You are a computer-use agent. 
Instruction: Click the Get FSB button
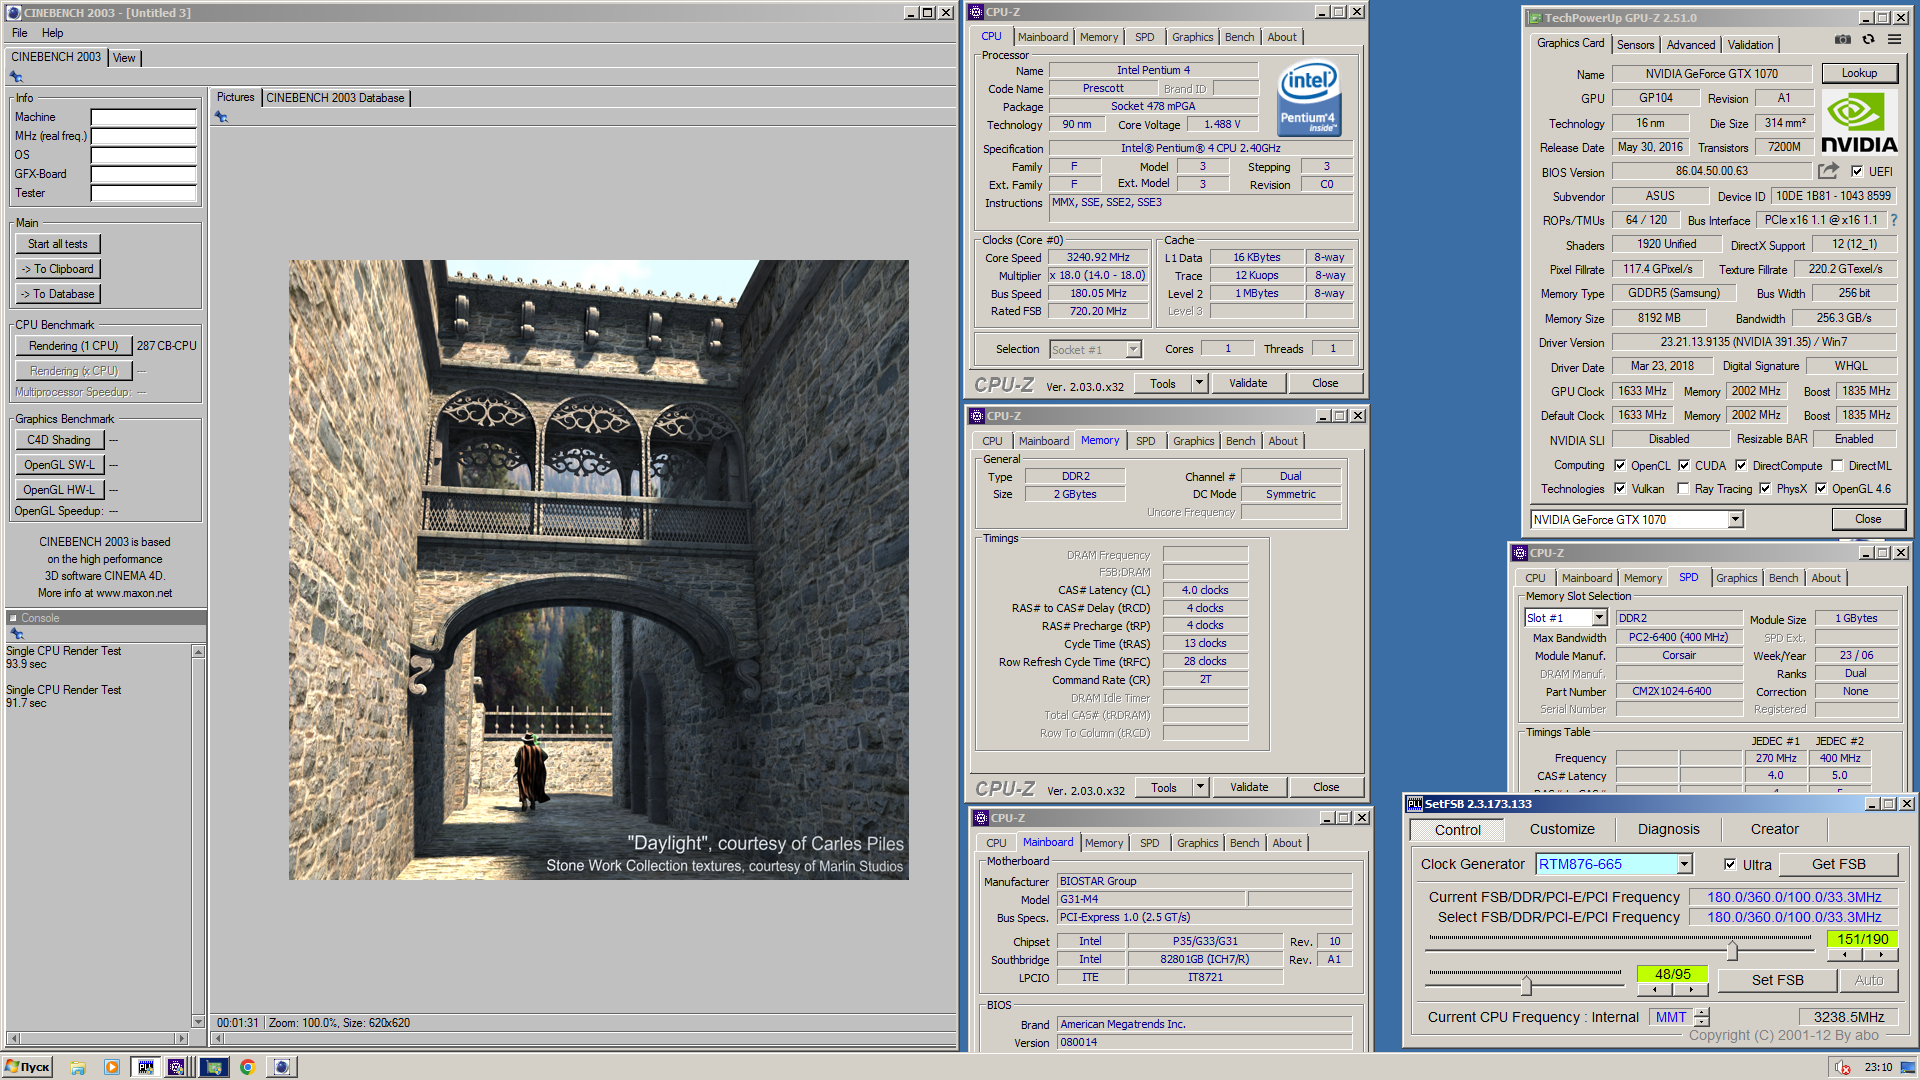[1838, 864]
